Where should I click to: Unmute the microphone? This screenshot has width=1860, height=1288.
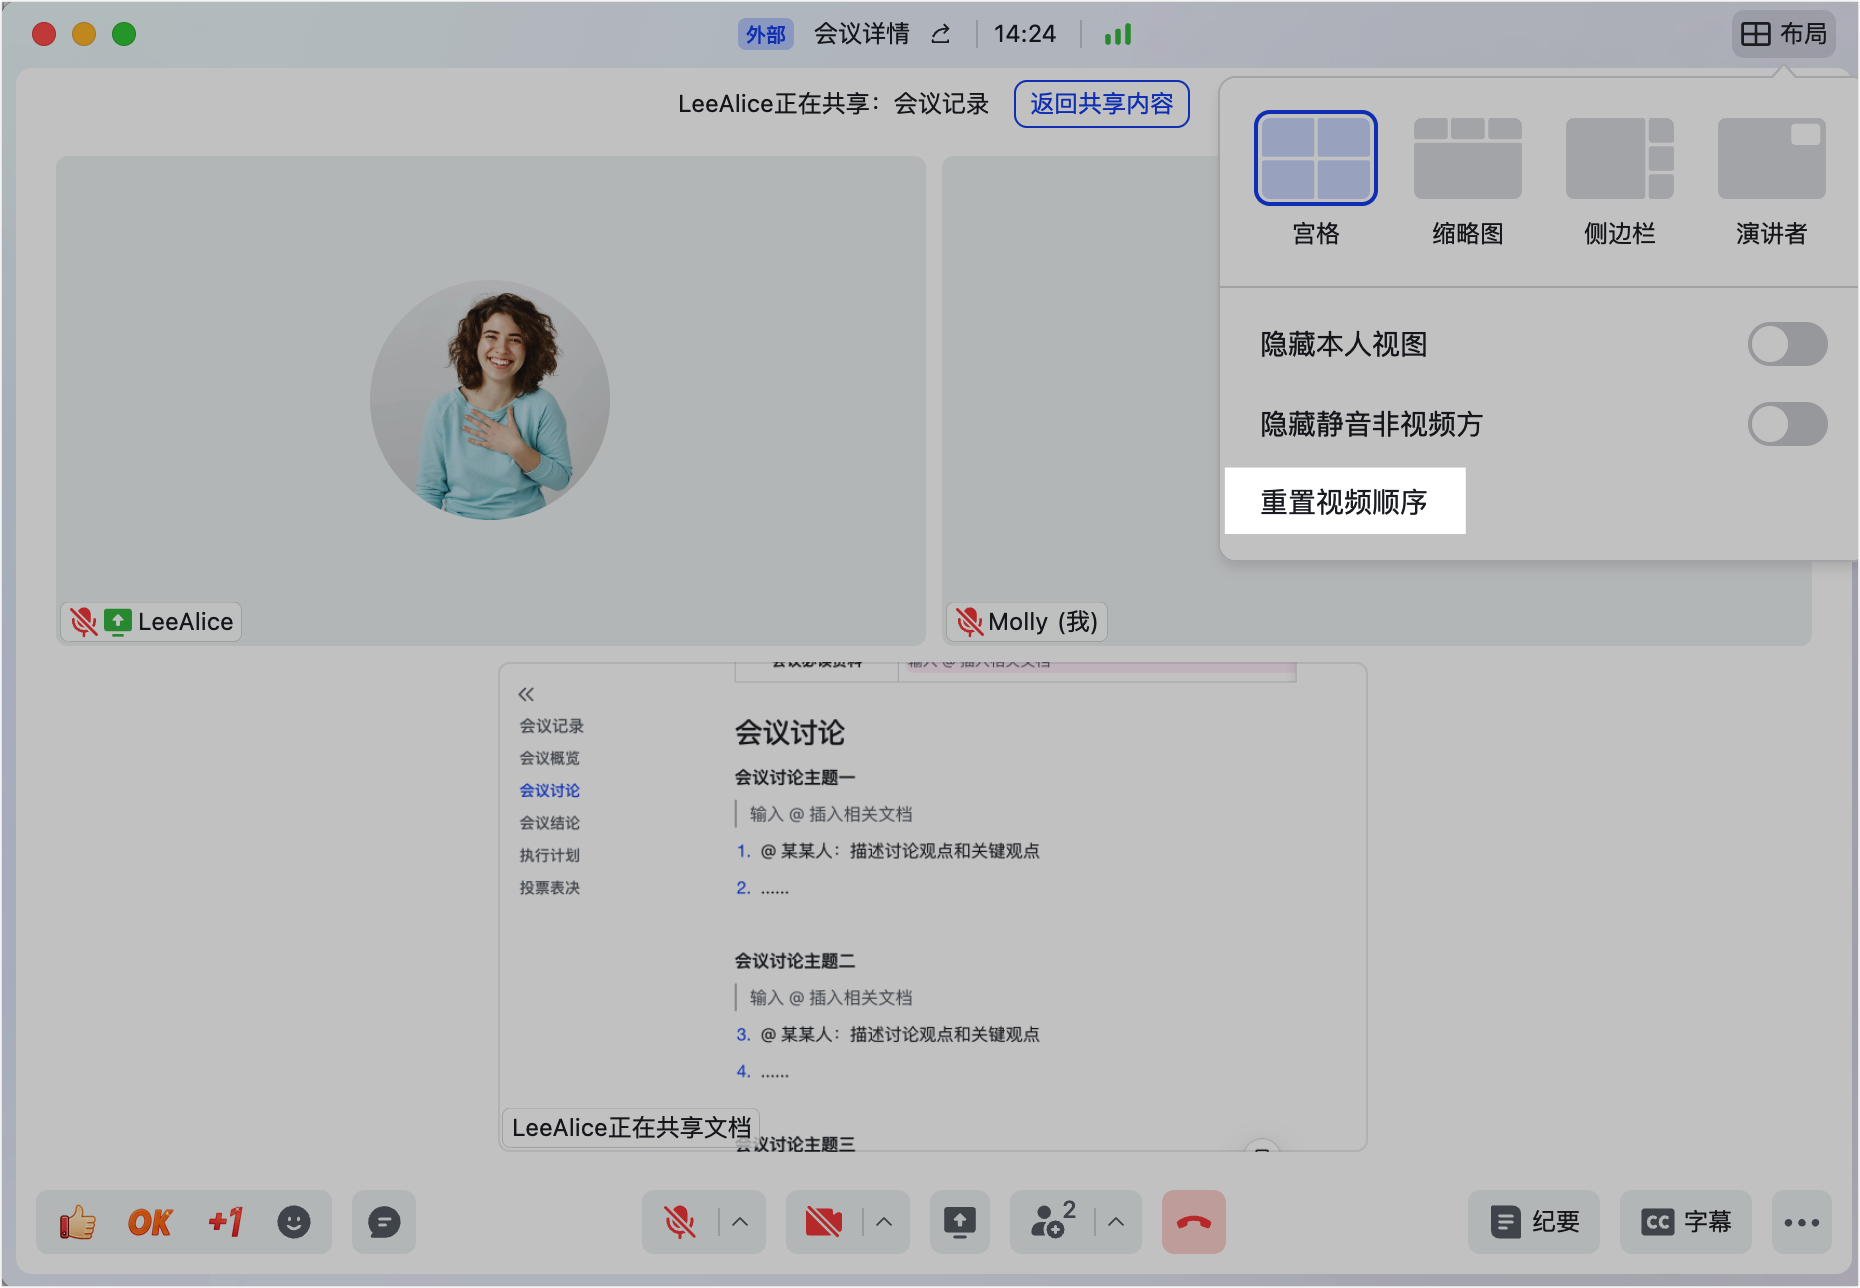click(x=680, y=1222)
